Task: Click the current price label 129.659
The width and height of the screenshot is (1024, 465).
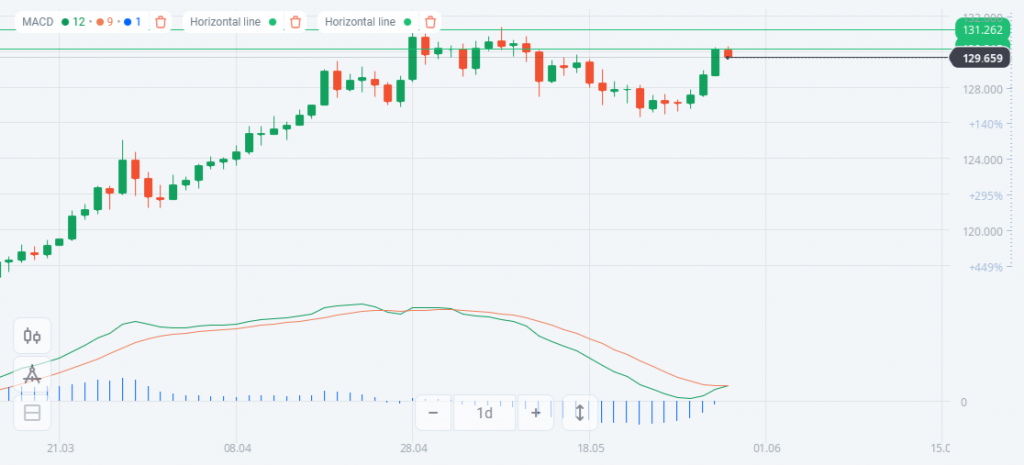Action: [981, 59]
